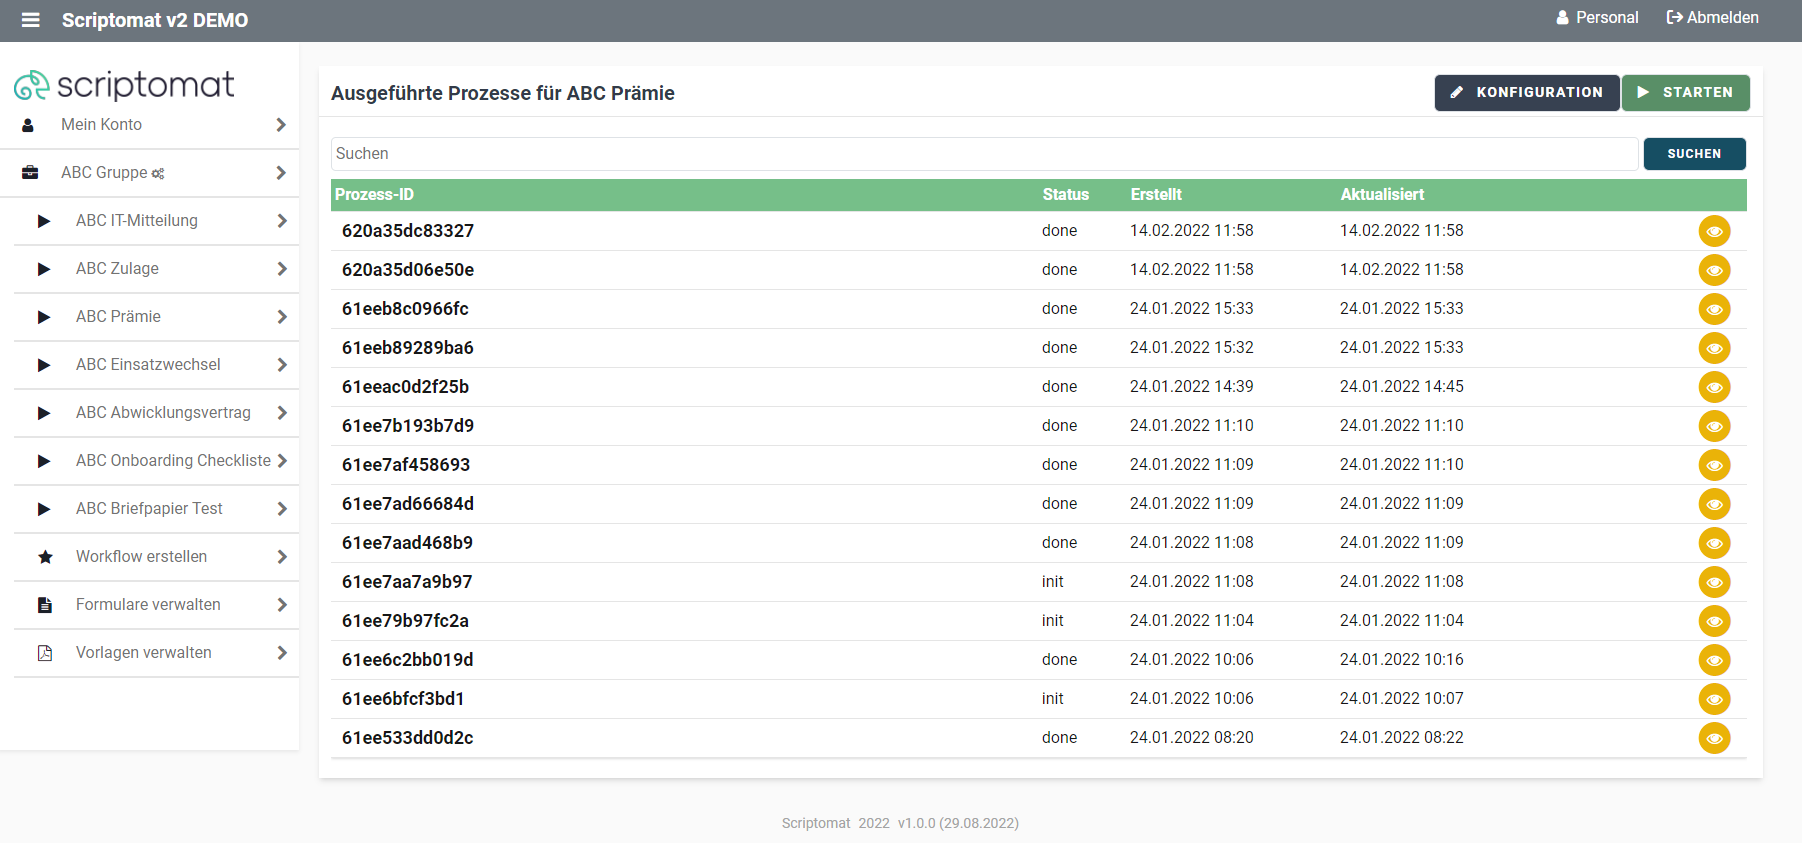View process 620a35dc83327 via eye icon
This screenshot has height=843, width=1802.
1714,231
